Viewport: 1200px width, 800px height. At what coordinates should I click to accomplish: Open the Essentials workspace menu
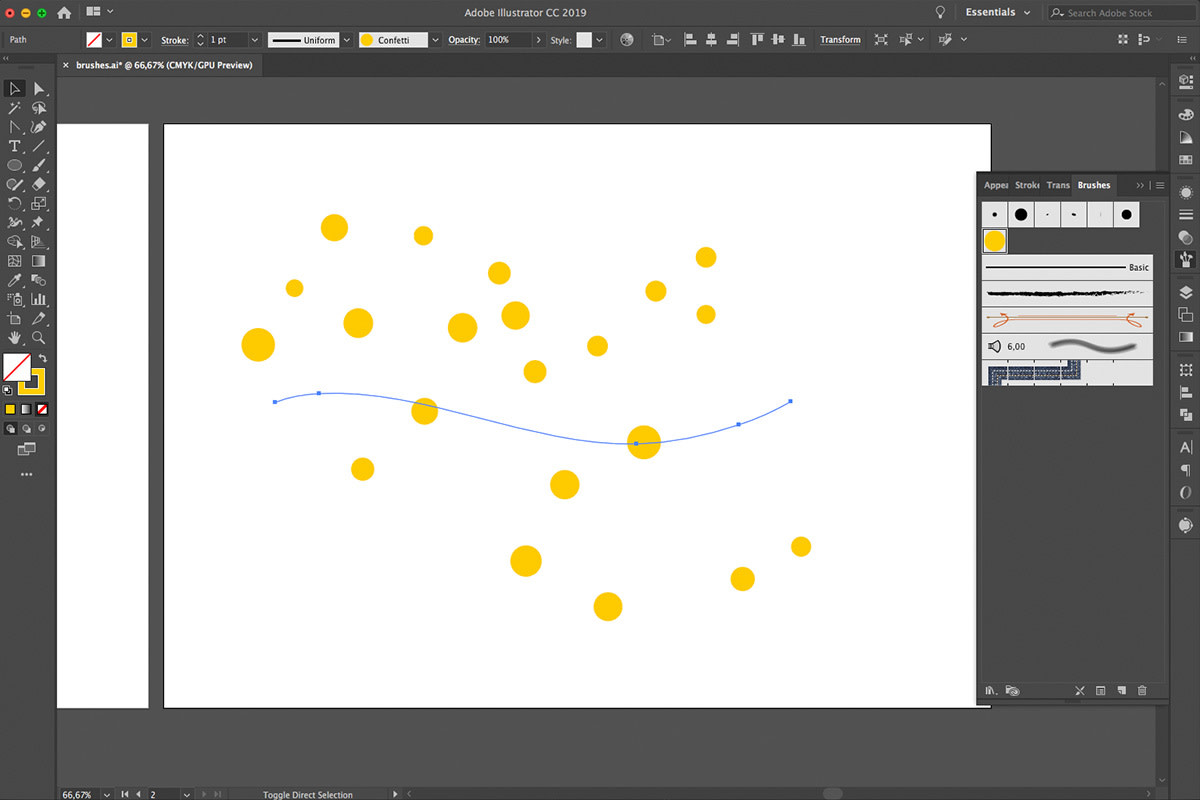[x=990, y=12]
